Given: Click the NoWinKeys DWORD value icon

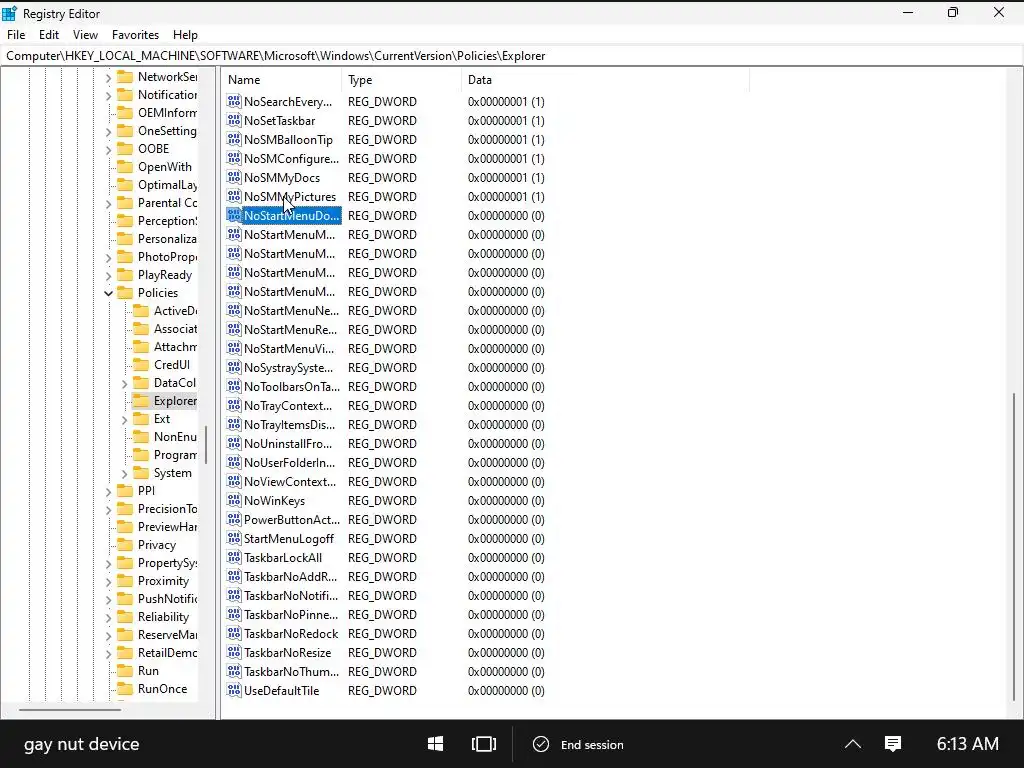Looking at the screenshot, I should click(x=234, y=500).
